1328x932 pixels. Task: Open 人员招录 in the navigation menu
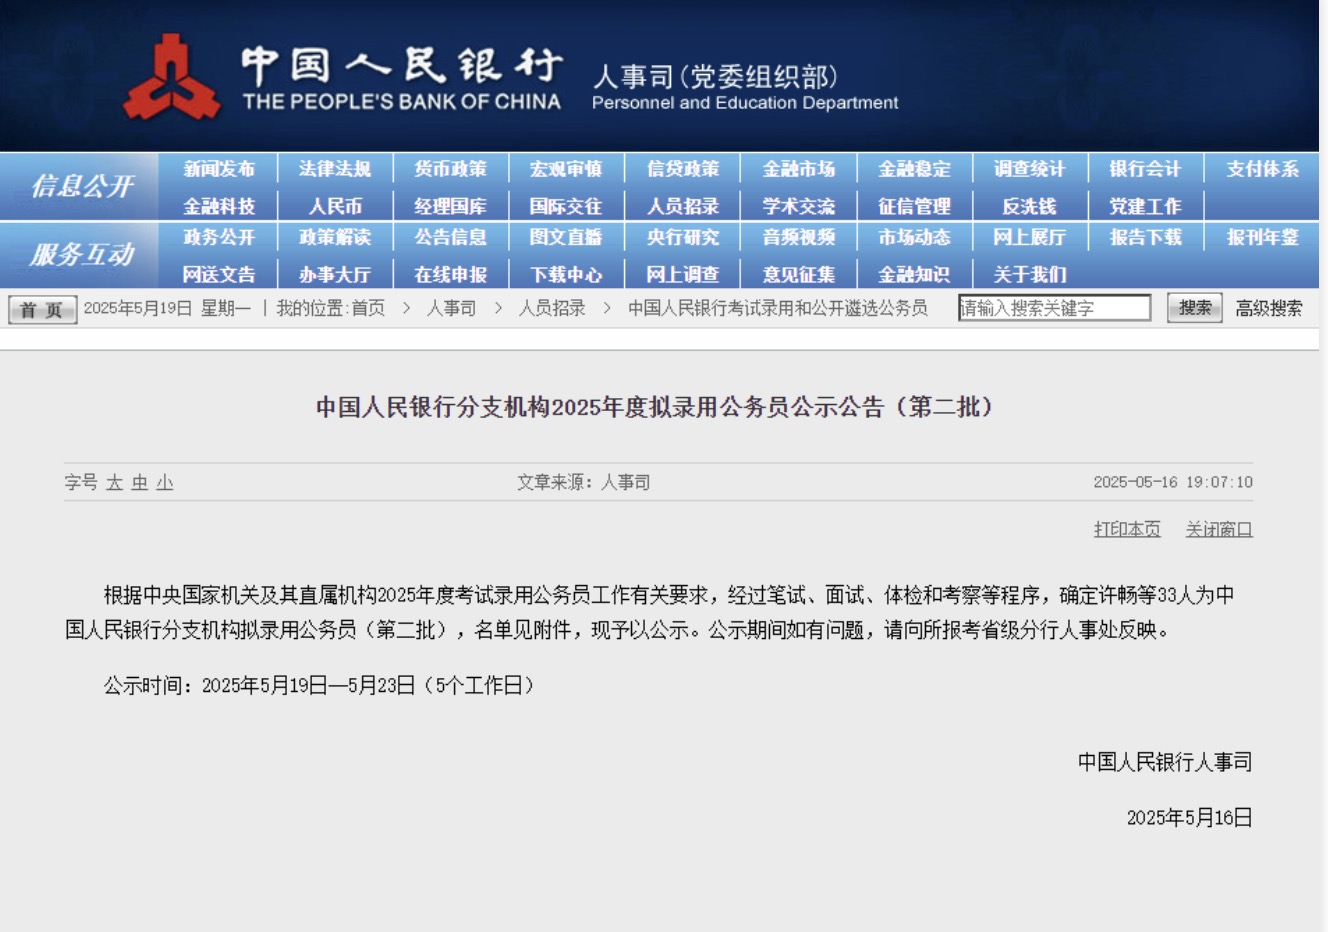click(683, 206)
